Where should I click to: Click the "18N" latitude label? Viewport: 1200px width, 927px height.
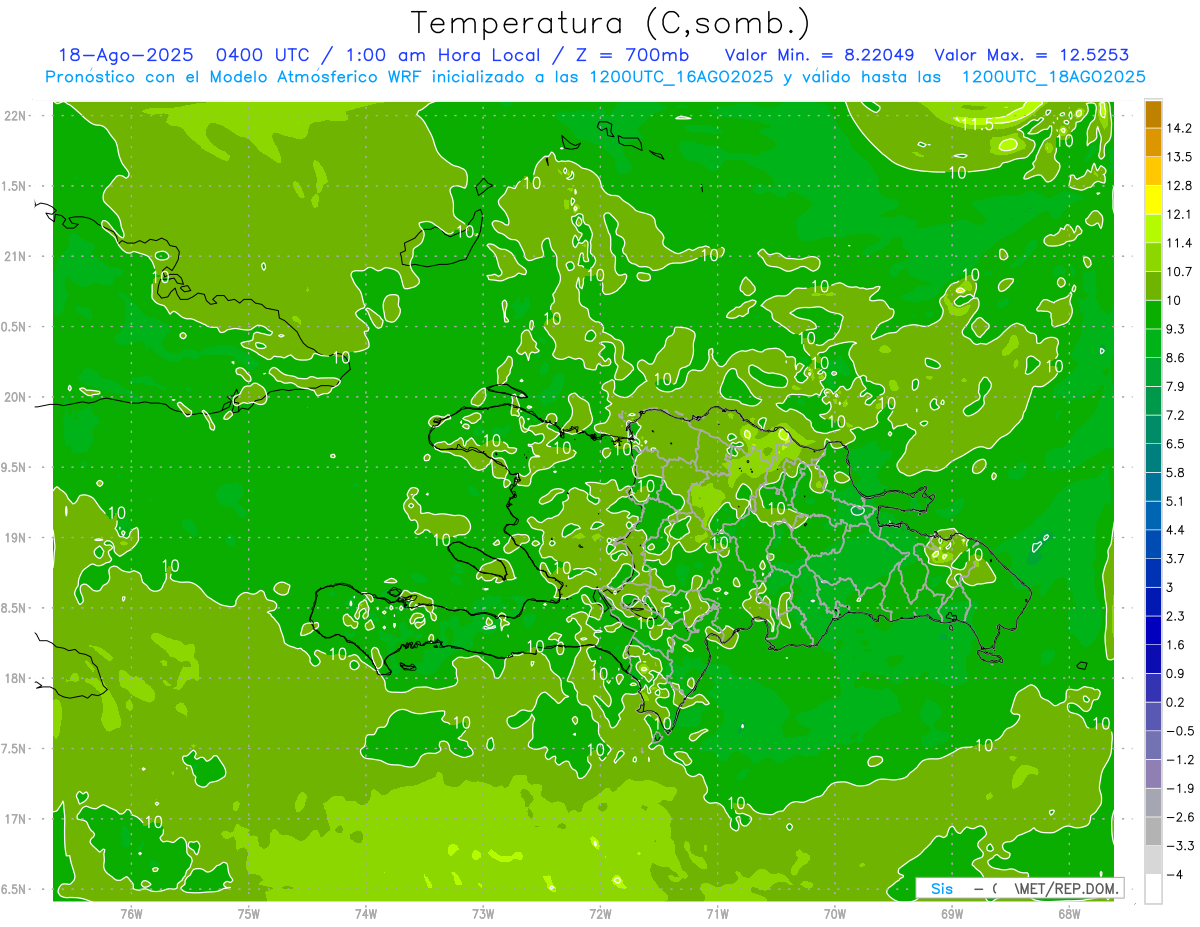(17, 679)
